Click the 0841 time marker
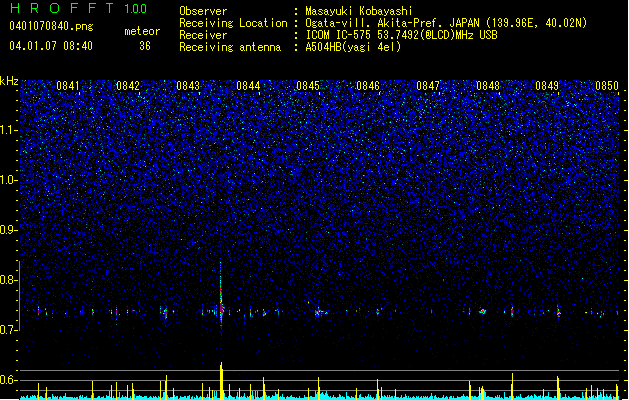 [68, 86]
